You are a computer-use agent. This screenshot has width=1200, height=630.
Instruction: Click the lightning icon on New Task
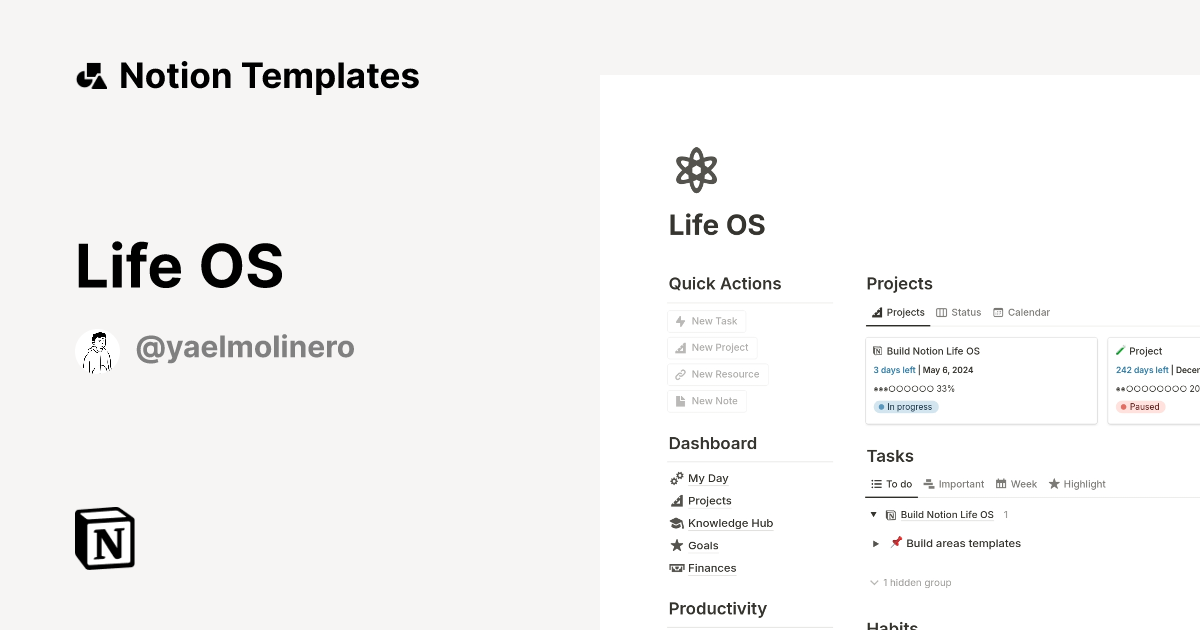[x=682, y=320]
